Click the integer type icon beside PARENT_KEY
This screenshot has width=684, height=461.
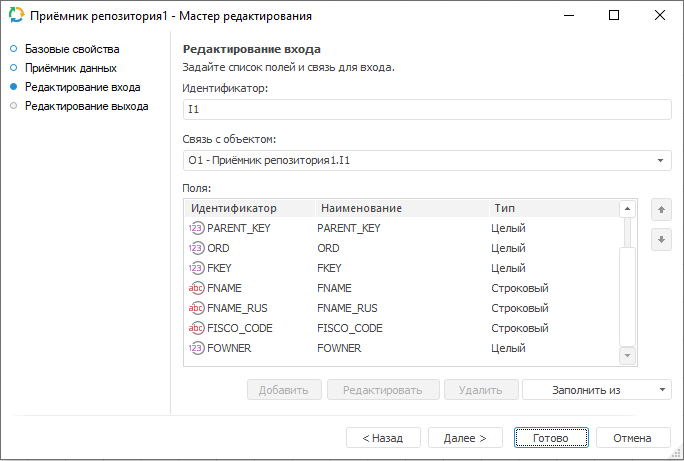tap(196, 228)
